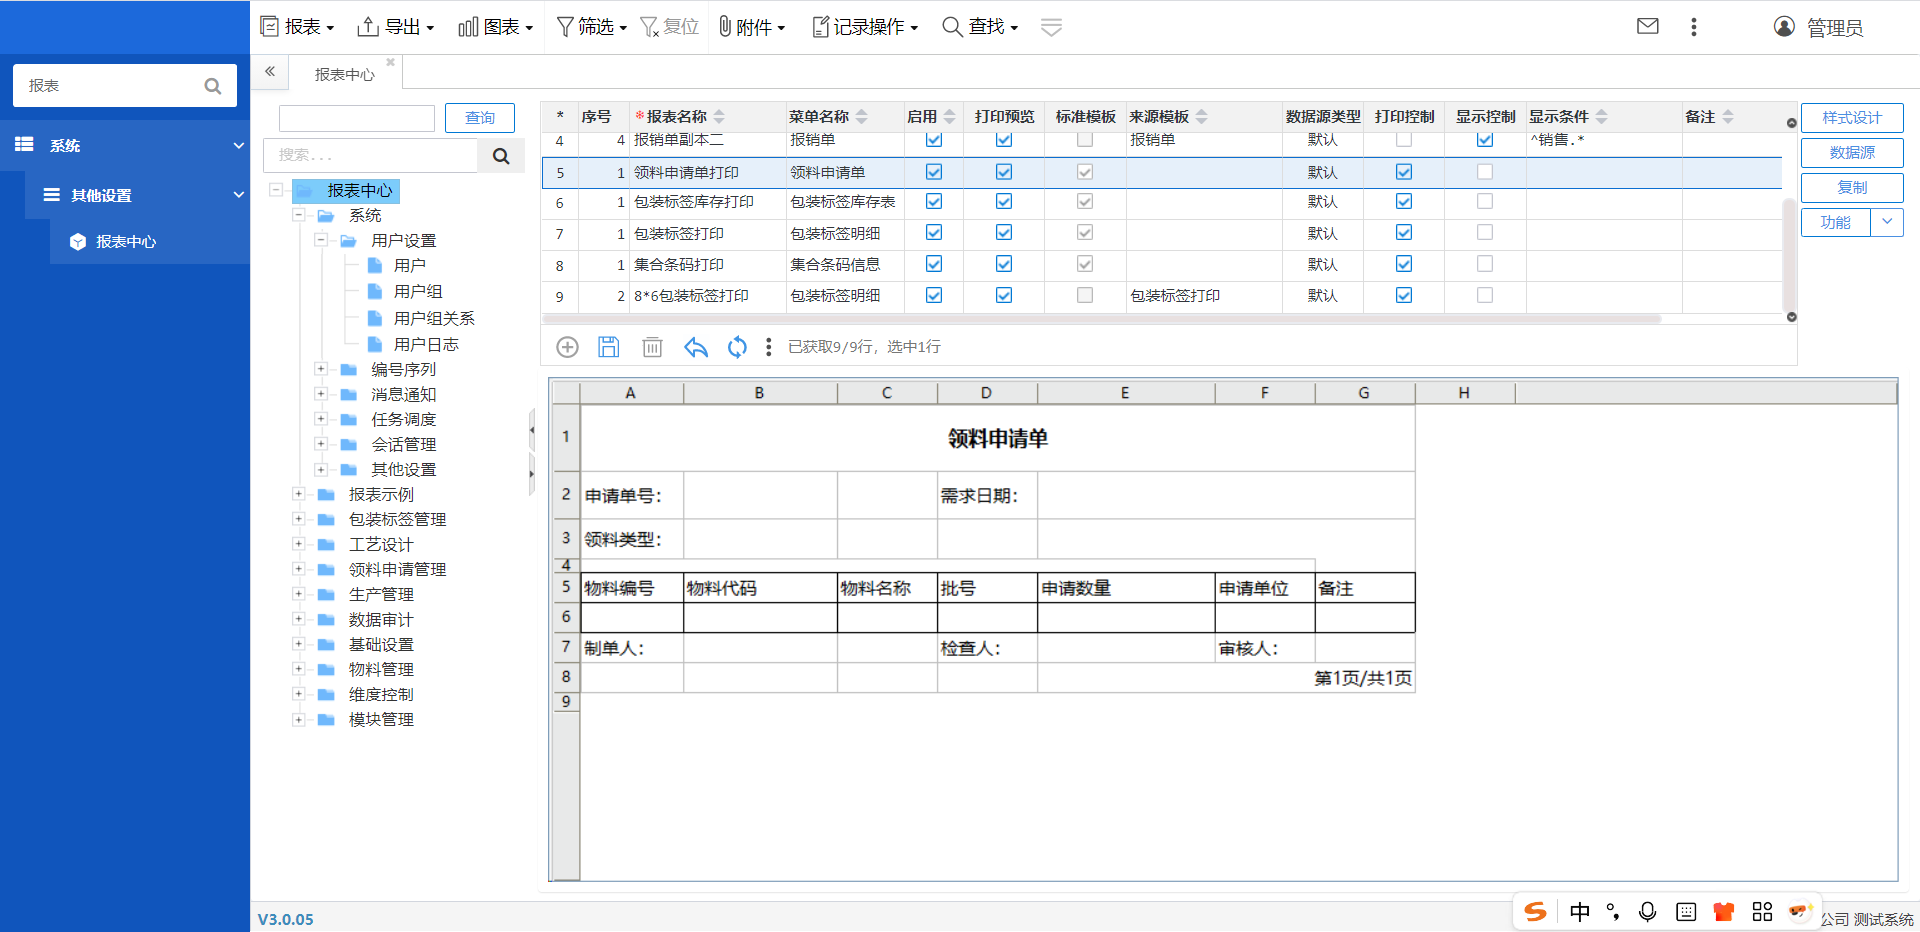Click the save disk icon below grid

[608, 347]
